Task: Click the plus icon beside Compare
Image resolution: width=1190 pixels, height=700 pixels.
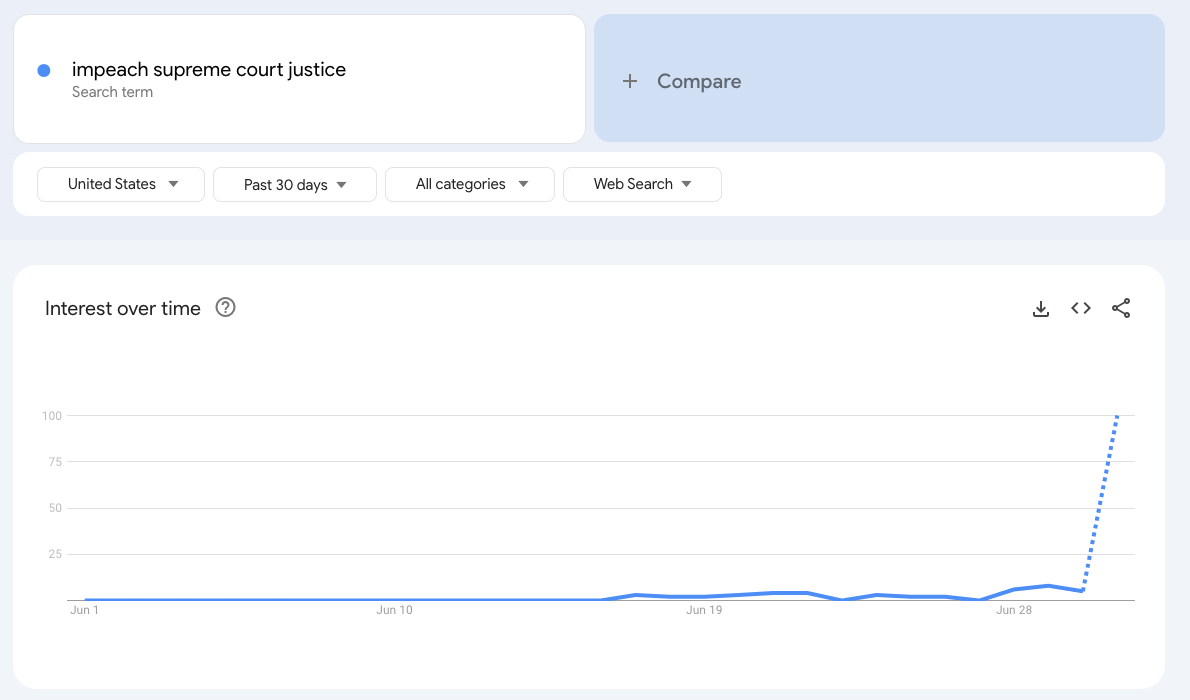Action: [630, 81]
